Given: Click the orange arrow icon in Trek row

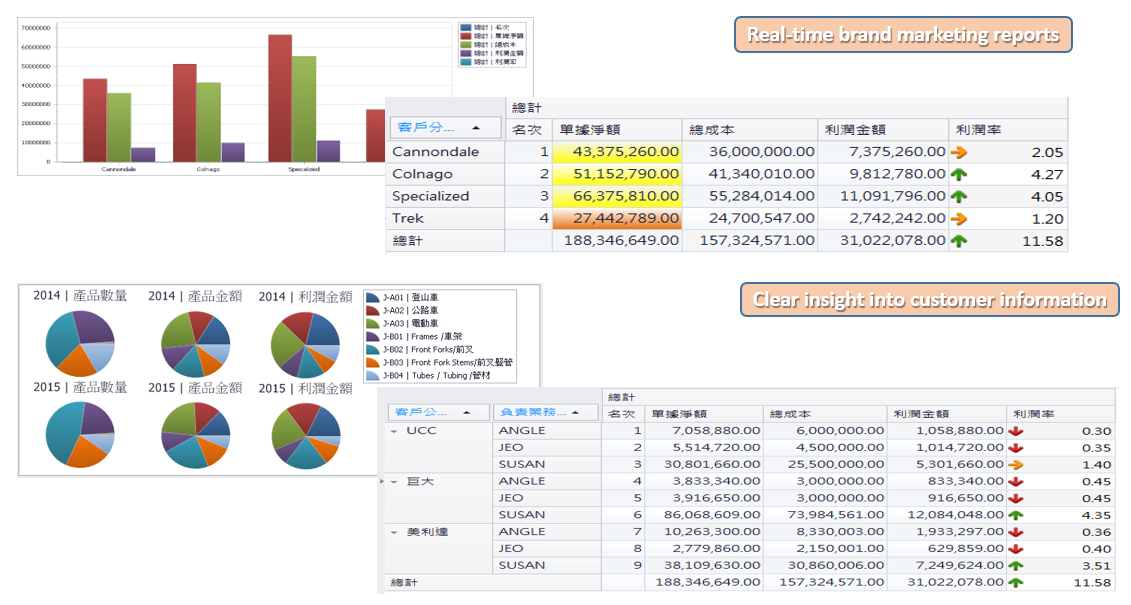Looking at the screenshot, I should (x=960, y=218).
